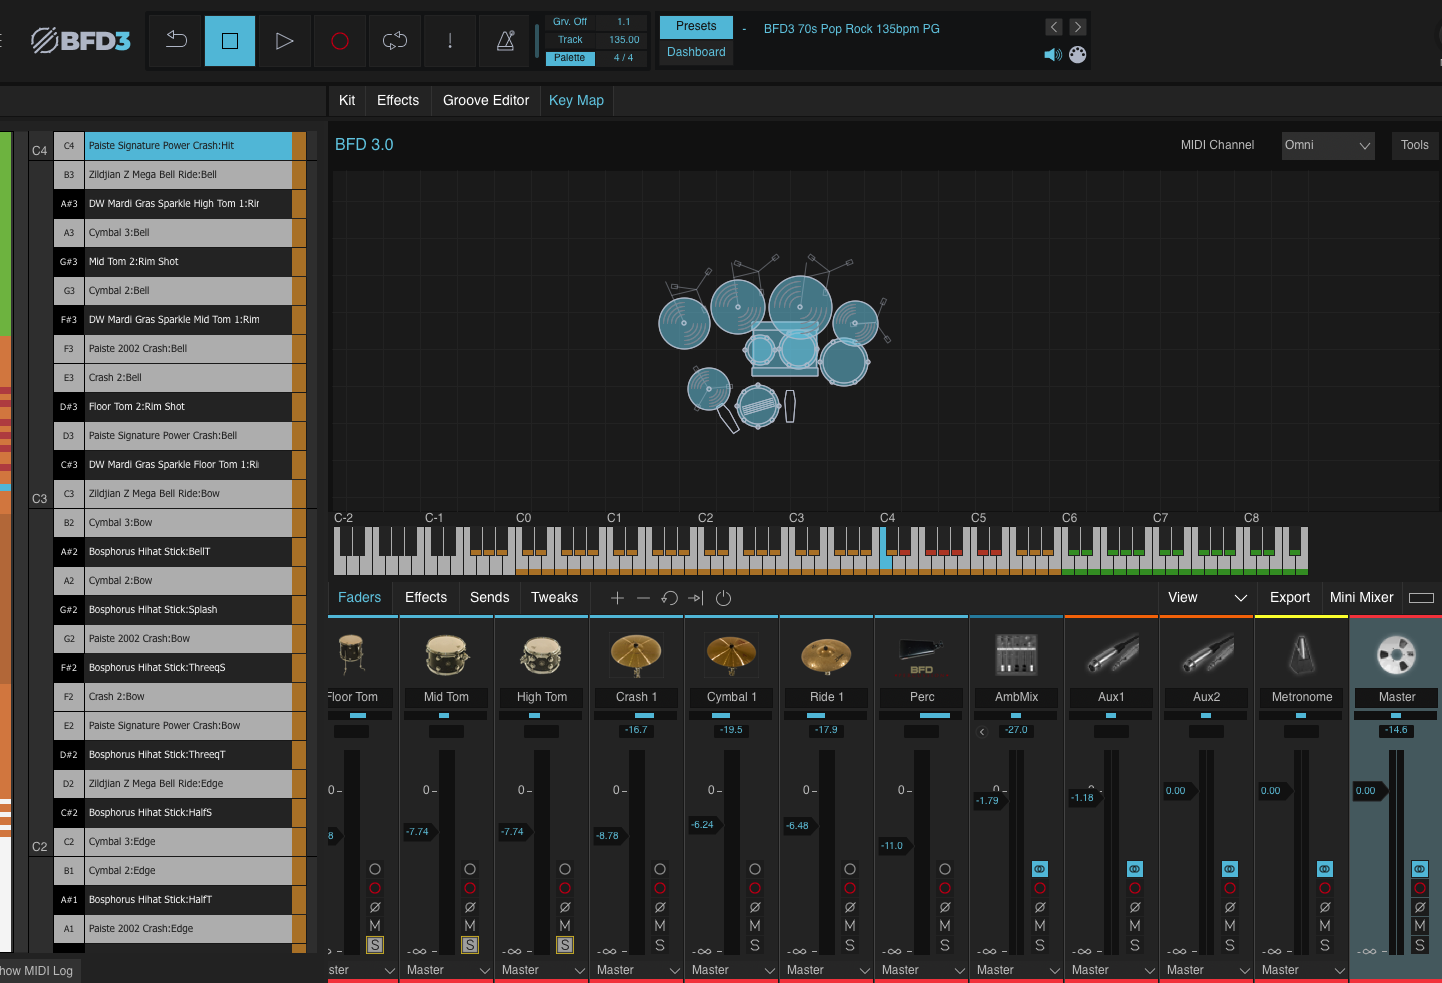
Task: Select the Aux1 cable channel image
Action: (x=1112, y=655)
